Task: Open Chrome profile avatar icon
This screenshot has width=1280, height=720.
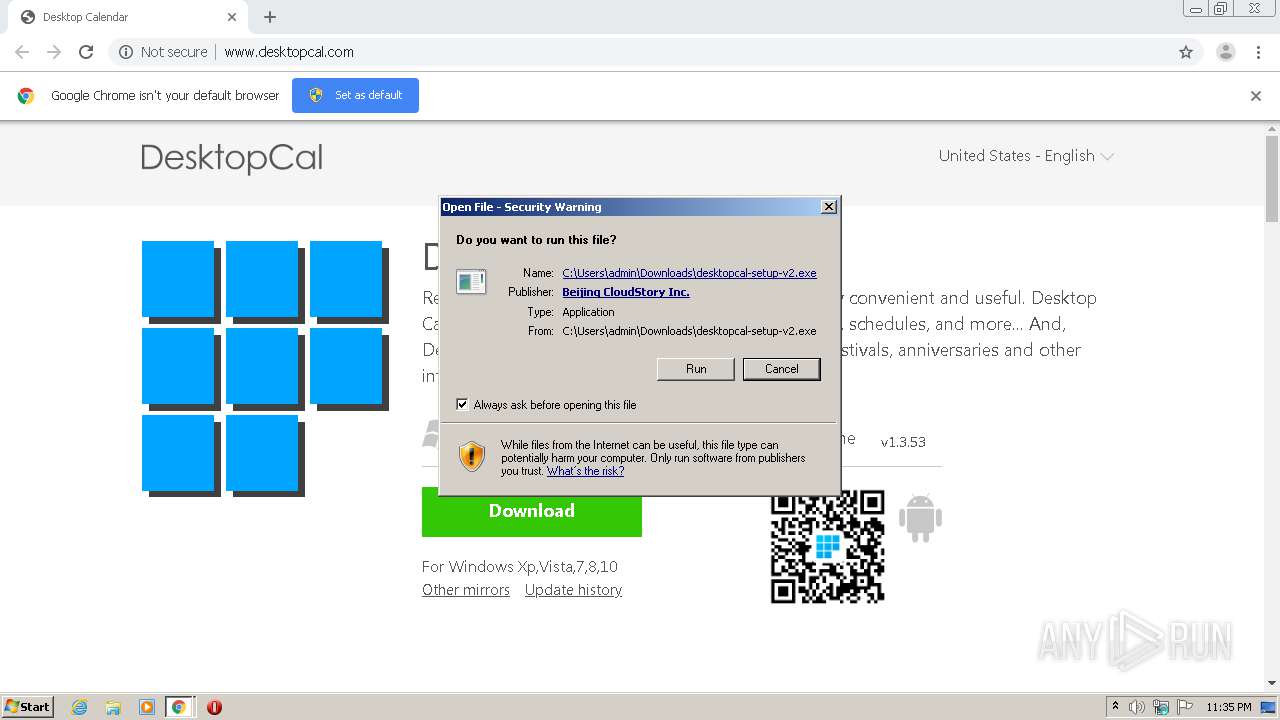Action: (1225, 52)
